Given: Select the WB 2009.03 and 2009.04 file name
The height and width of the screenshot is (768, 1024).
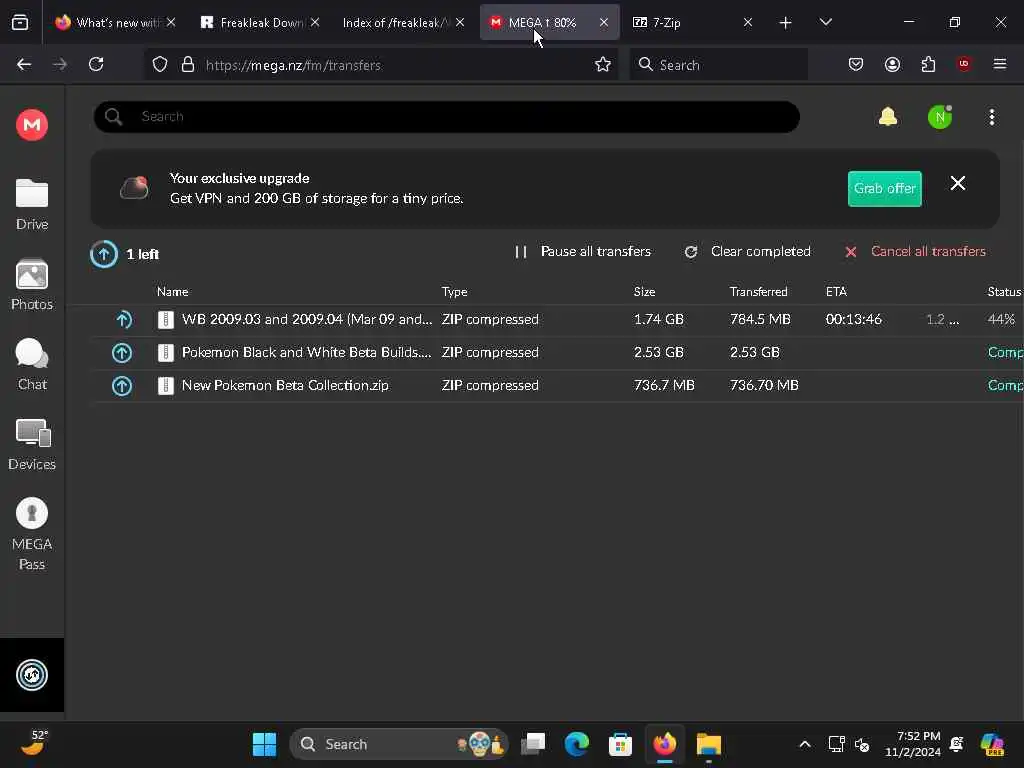Looking at the screenshot, I should pos(307,319).
